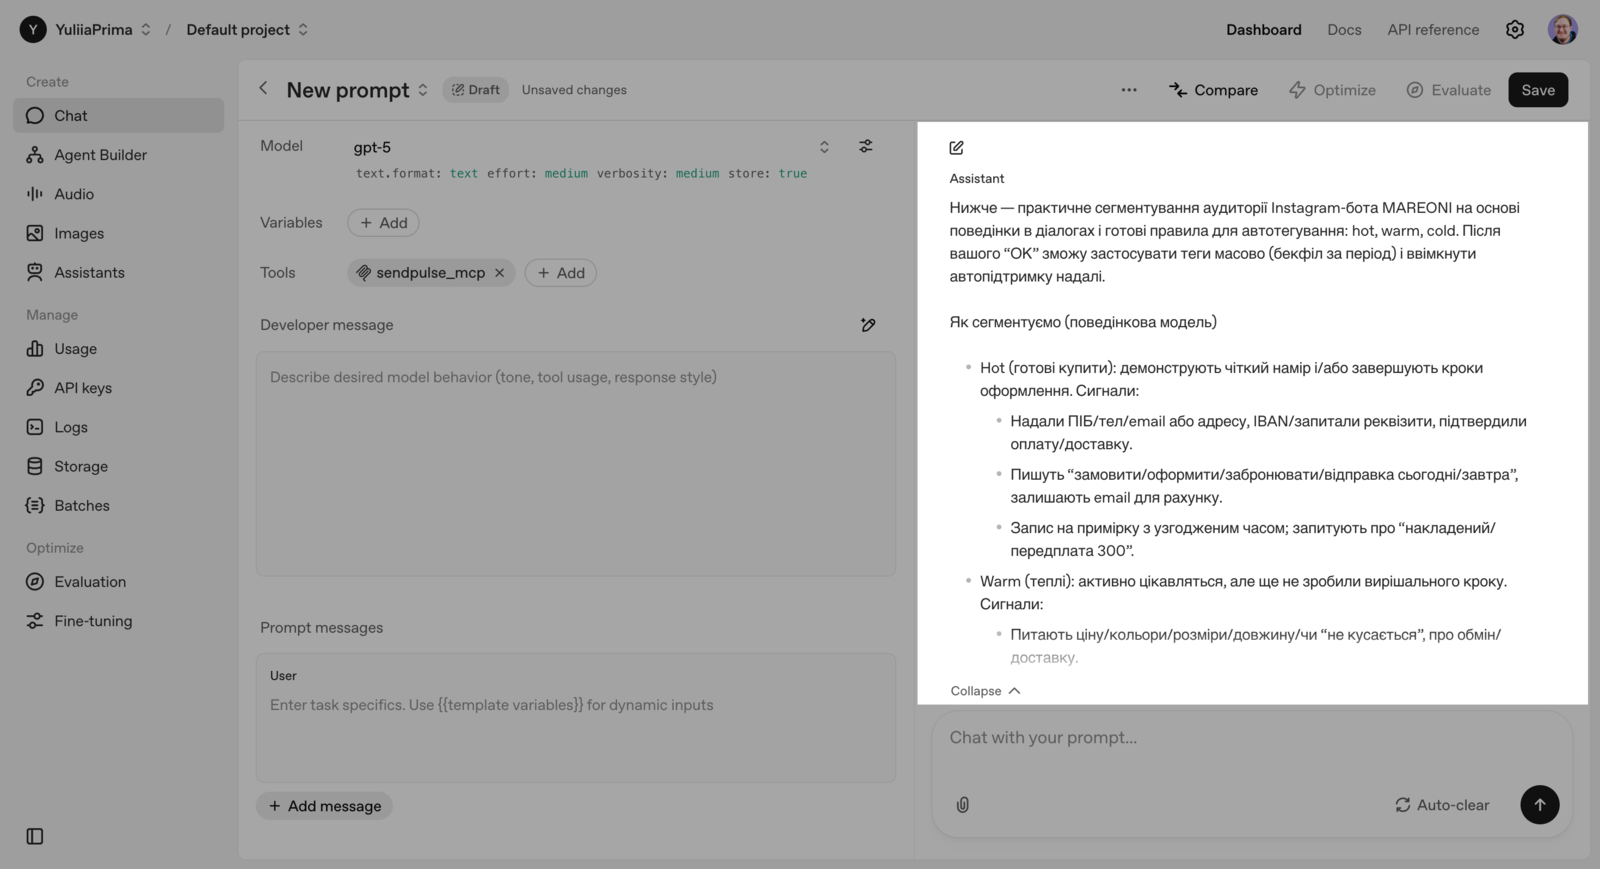Open the three-dots more options menu

tap(1129, 90)
